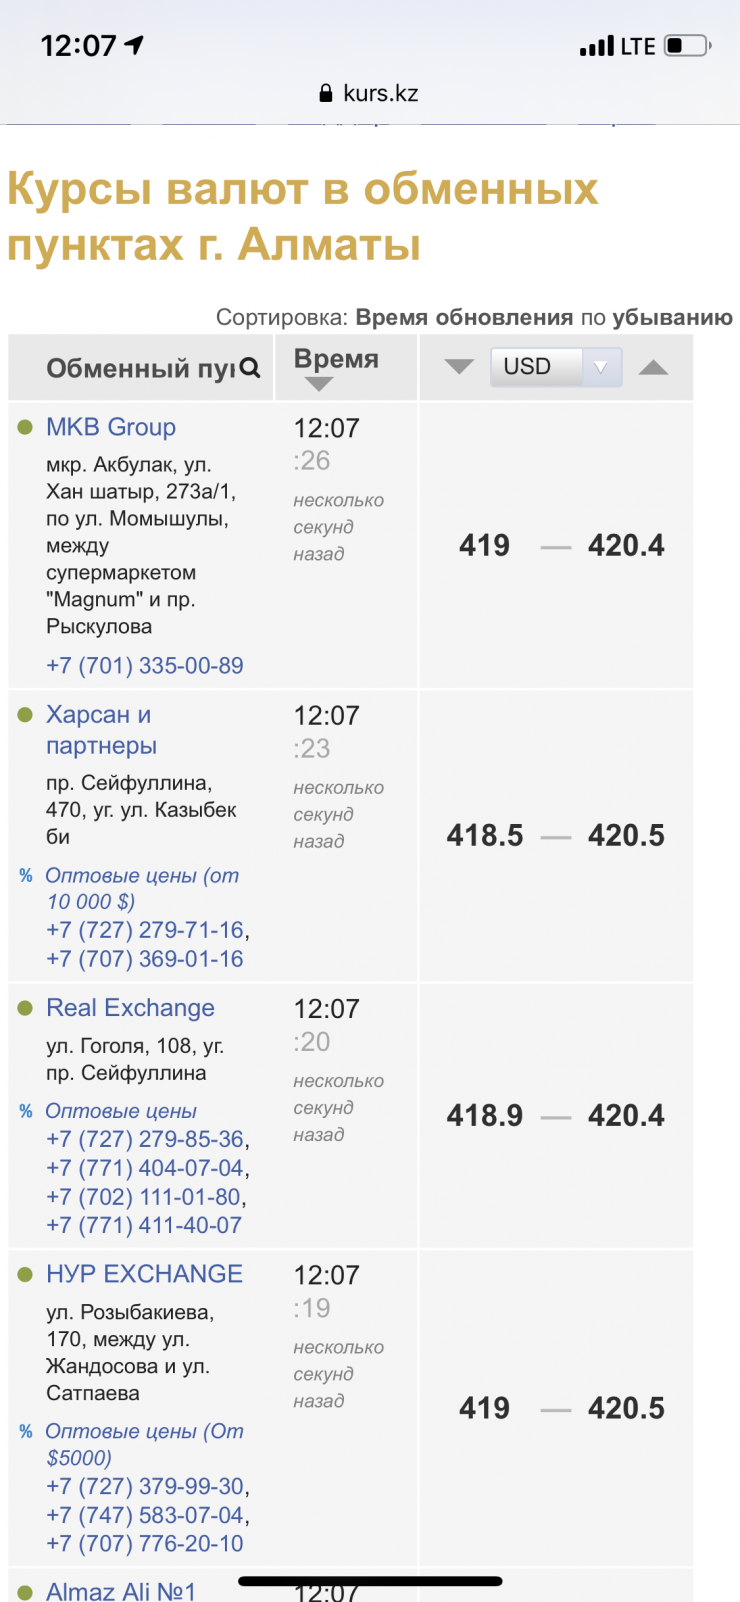Open the Real Exchange link

pos(130,1008)
